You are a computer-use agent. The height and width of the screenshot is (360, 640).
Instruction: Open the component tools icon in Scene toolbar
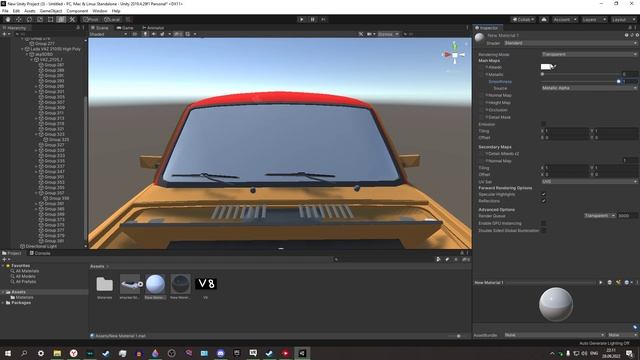[x=361, y=34]
